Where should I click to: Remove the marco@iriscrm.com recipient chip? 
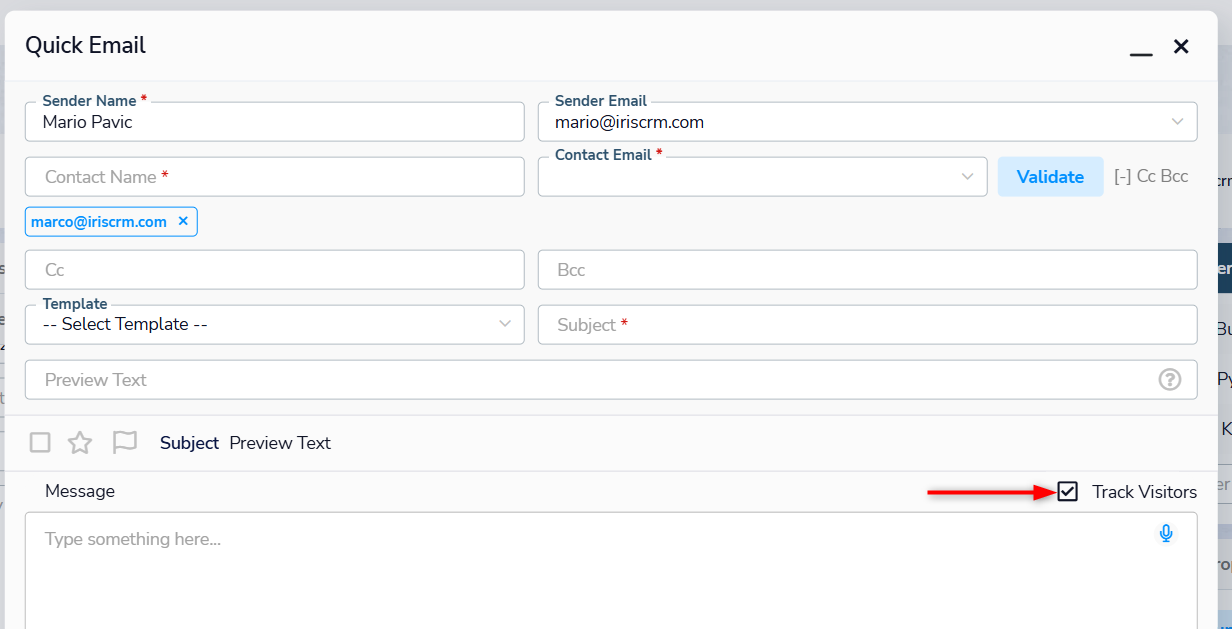(x=183, y=222)
